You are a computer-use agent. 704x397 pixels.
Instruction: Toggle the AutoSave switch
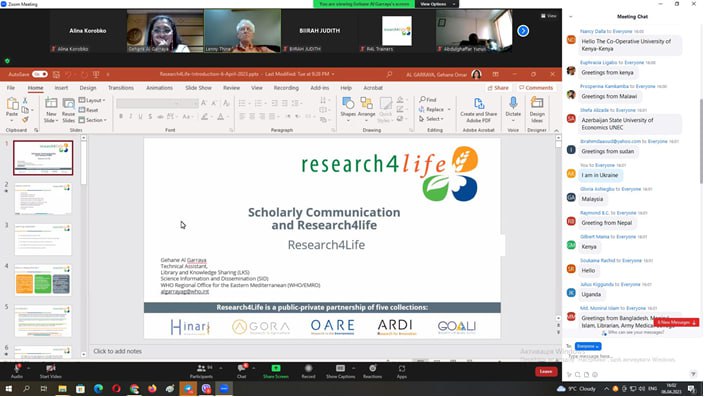[40, 74]
